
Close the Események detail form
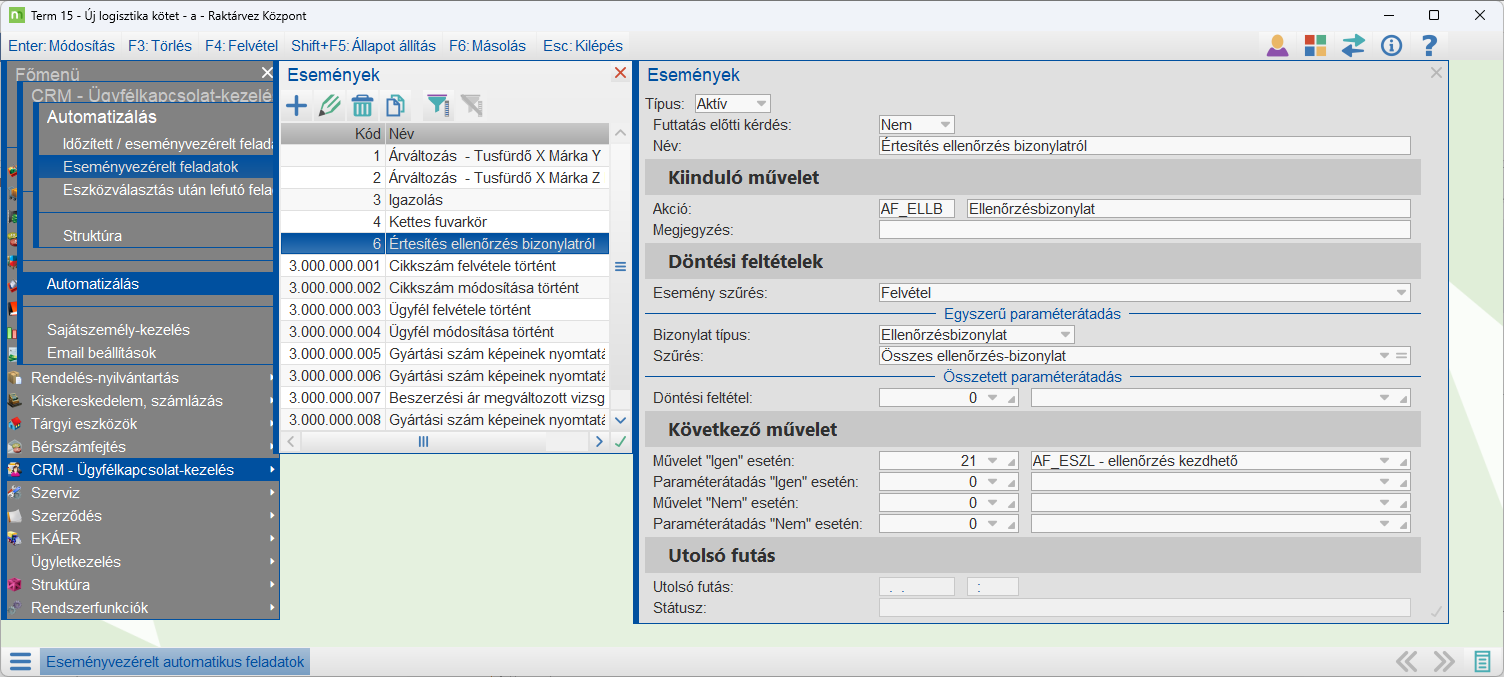1436,73
